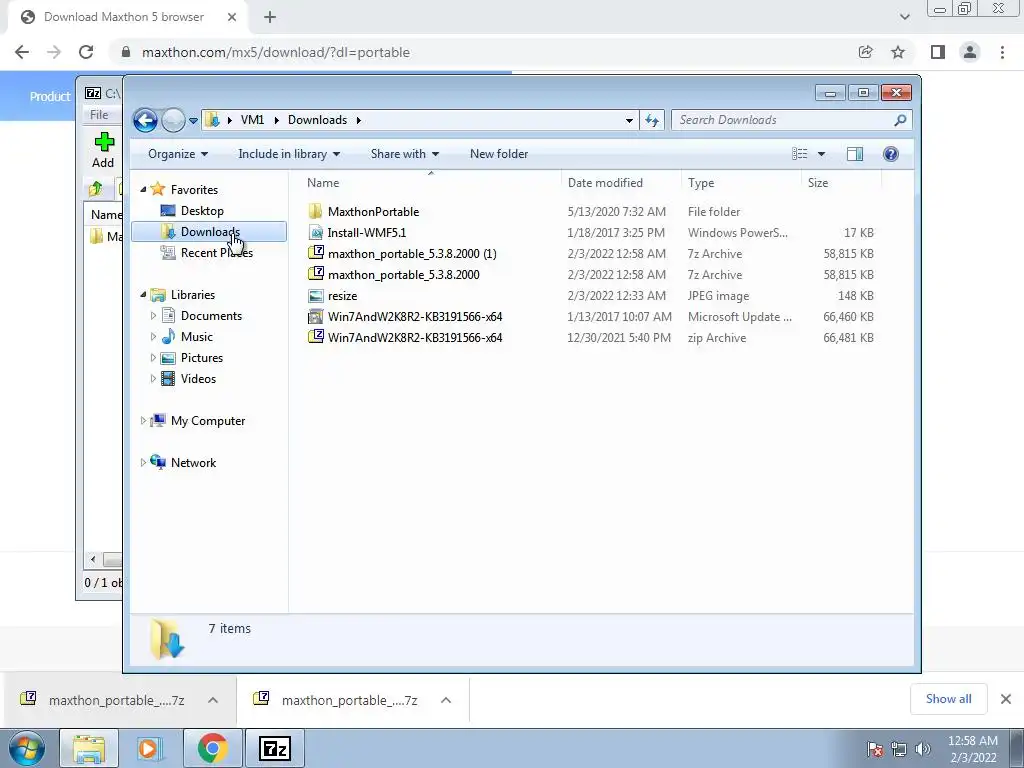Image resolution: width=1024 pixels, height=768 pixels.
Task: Open a new Chrome tab
Action: point(270,17)
